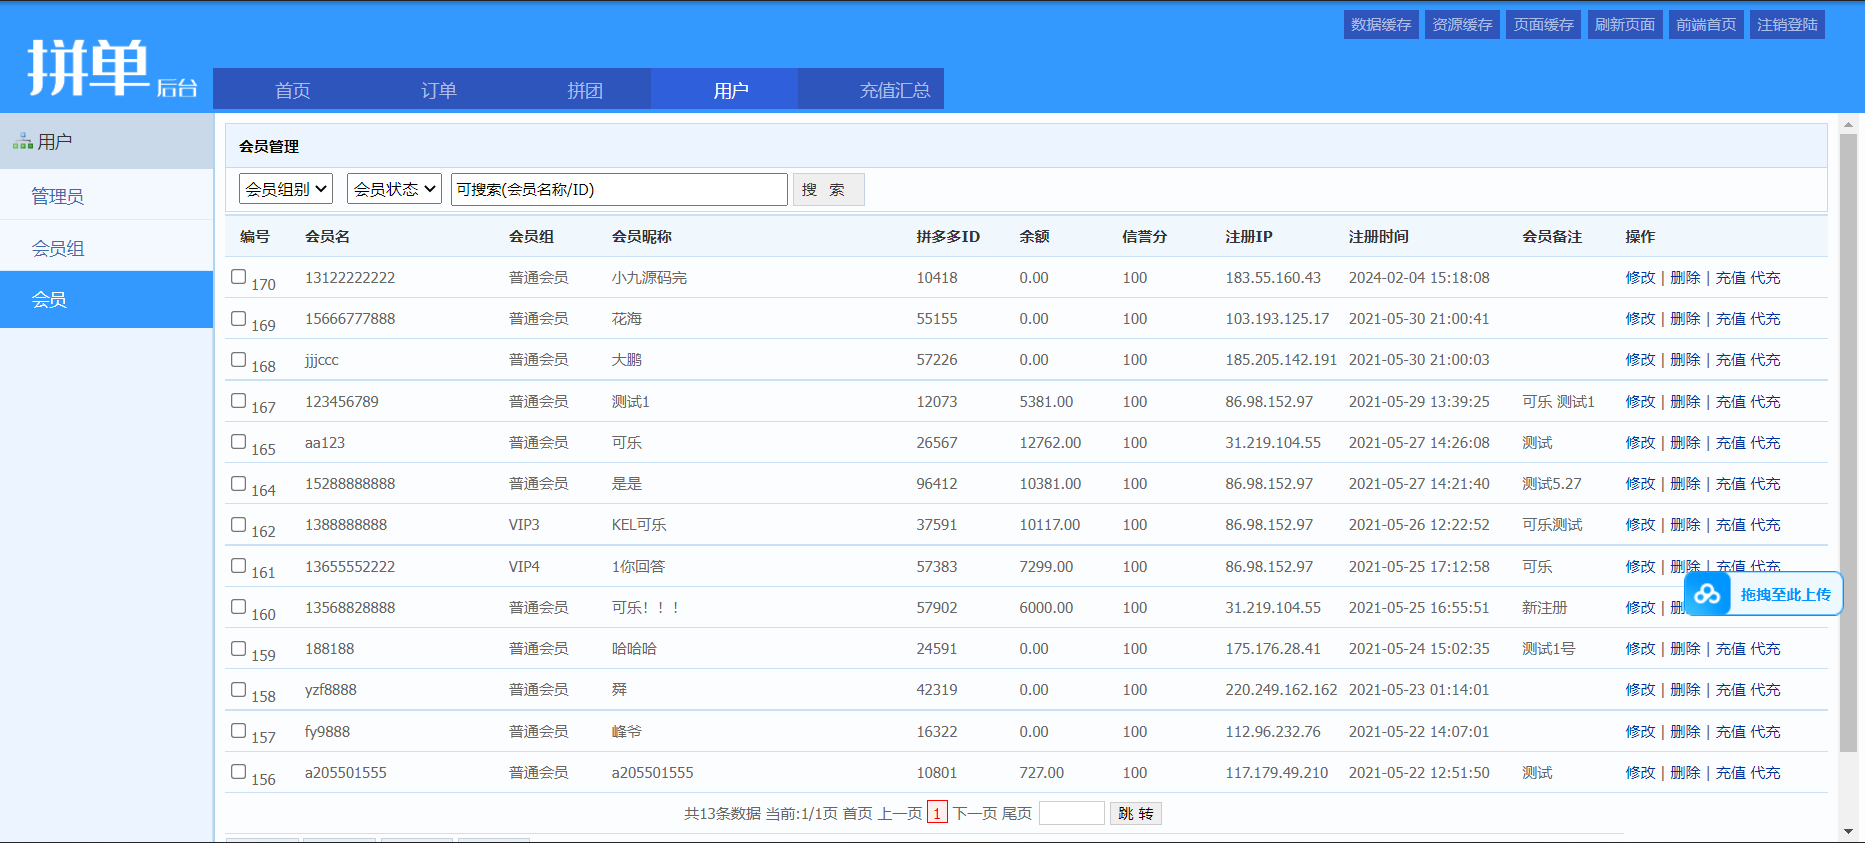This screenshot has width=1865, height=843.
Task: Click pagination 首页 link
Action: (858, 814)
